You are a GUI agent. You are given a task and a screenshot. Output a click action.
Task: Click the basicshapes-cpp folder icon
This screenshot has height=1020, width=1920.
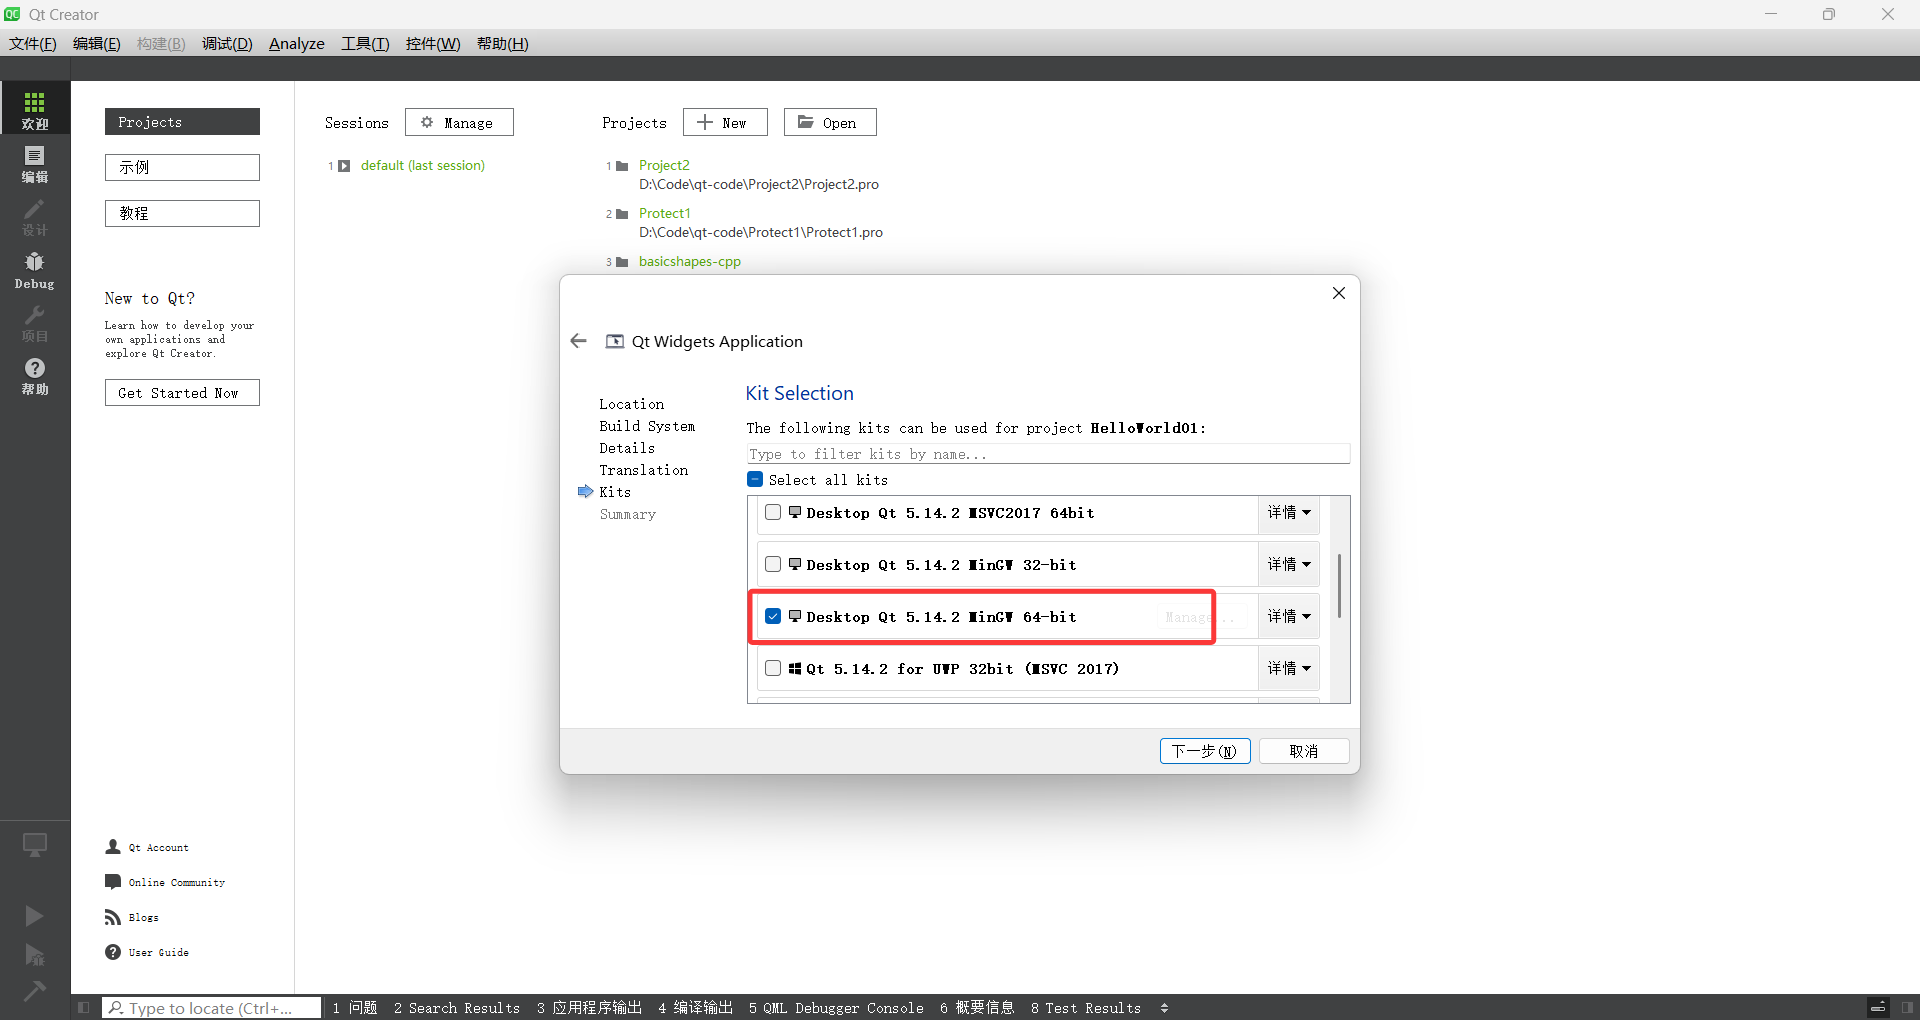(x=622, y=262)
